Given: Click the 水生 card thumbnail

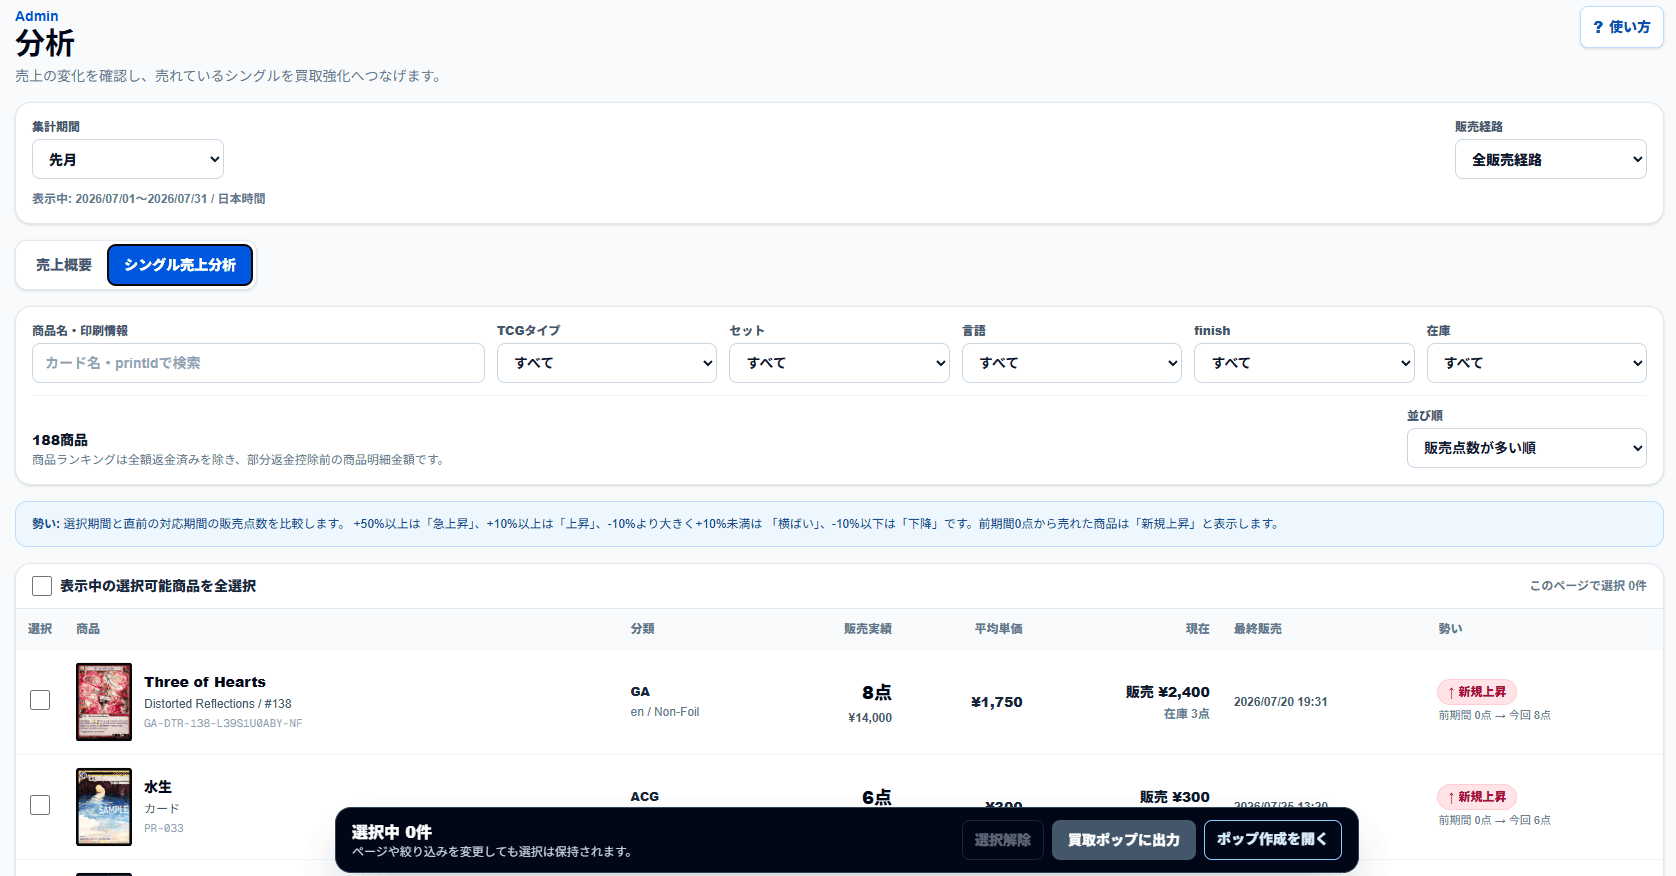Looking at the screenshot, I should tap(104, 807).
